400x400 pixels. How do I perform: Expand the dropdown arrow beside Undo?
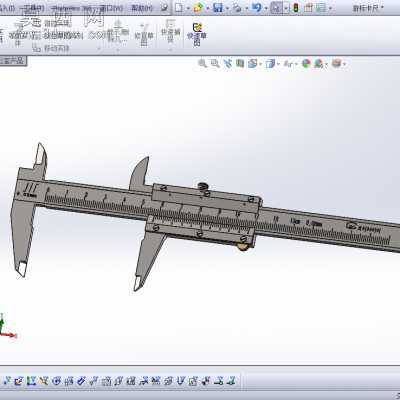[266, 8]
